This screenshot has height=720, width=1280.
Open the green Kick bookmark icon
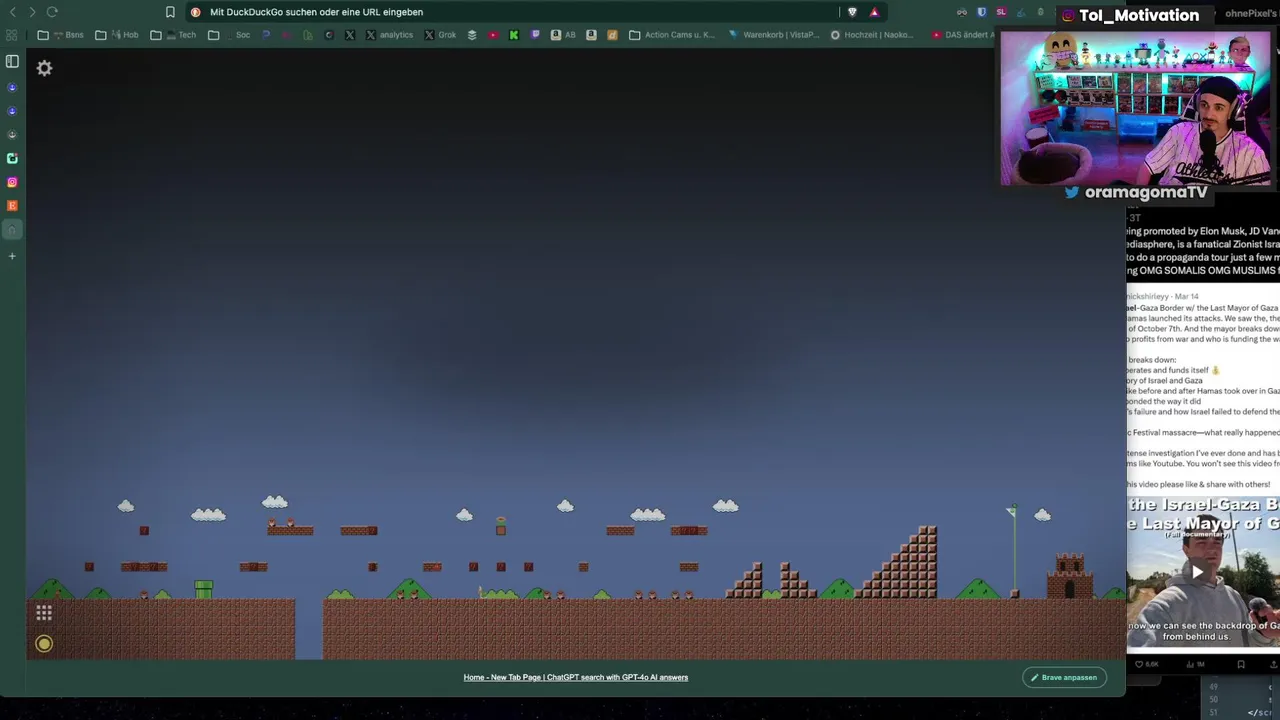[x=514, y=35]
